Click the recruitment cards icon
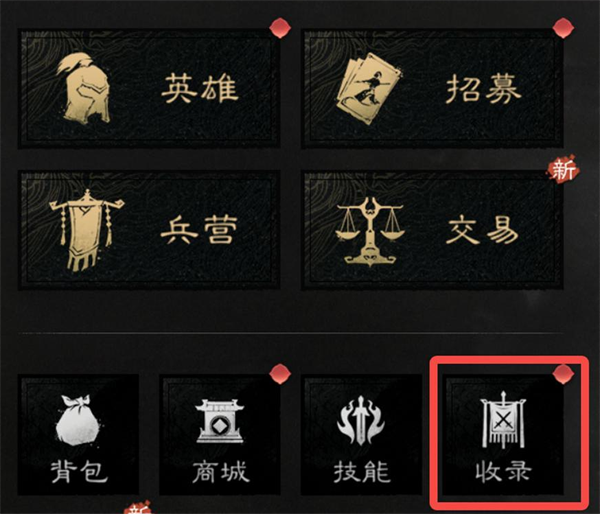Screen dimensions: 600x514 click(x=369, y=88)
